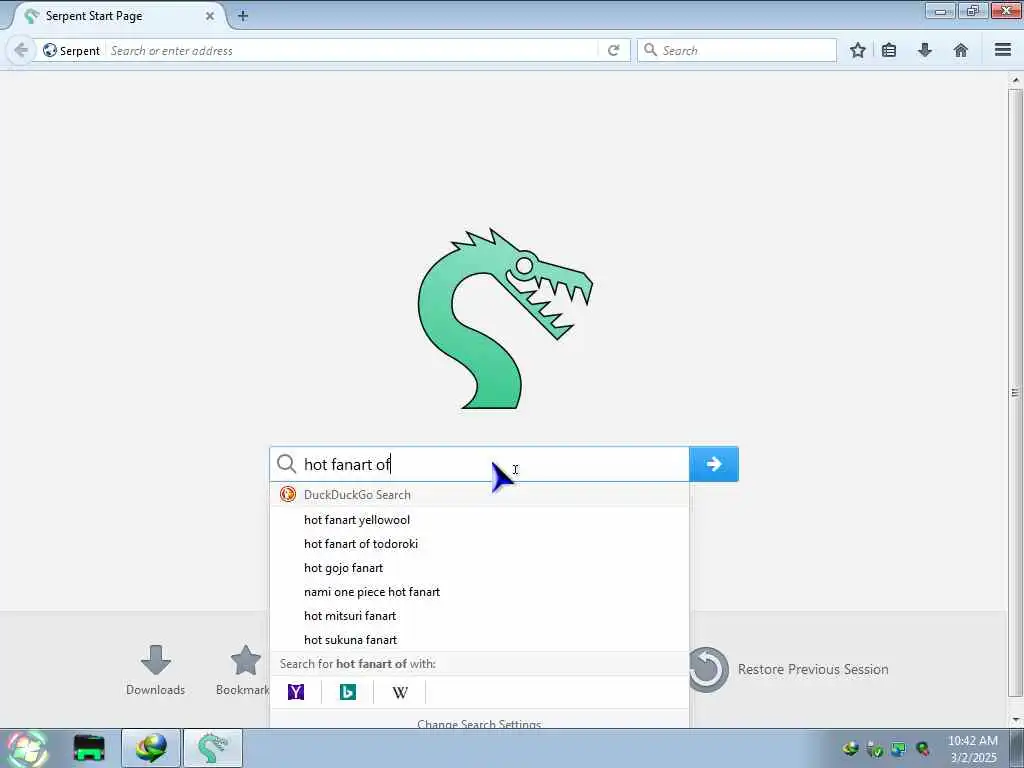
Task: Click the magnifier icon in start page search
Action: [x=286, y=464]
